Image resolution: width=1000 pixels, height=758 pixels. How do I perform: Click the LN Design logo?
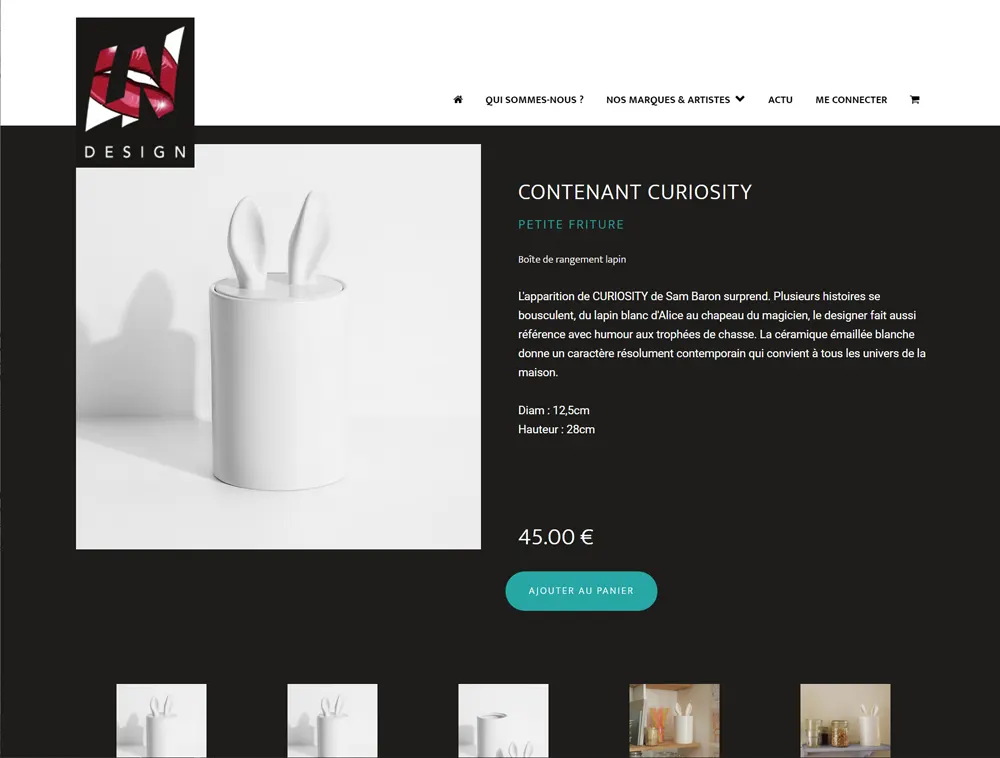(135, 92)
